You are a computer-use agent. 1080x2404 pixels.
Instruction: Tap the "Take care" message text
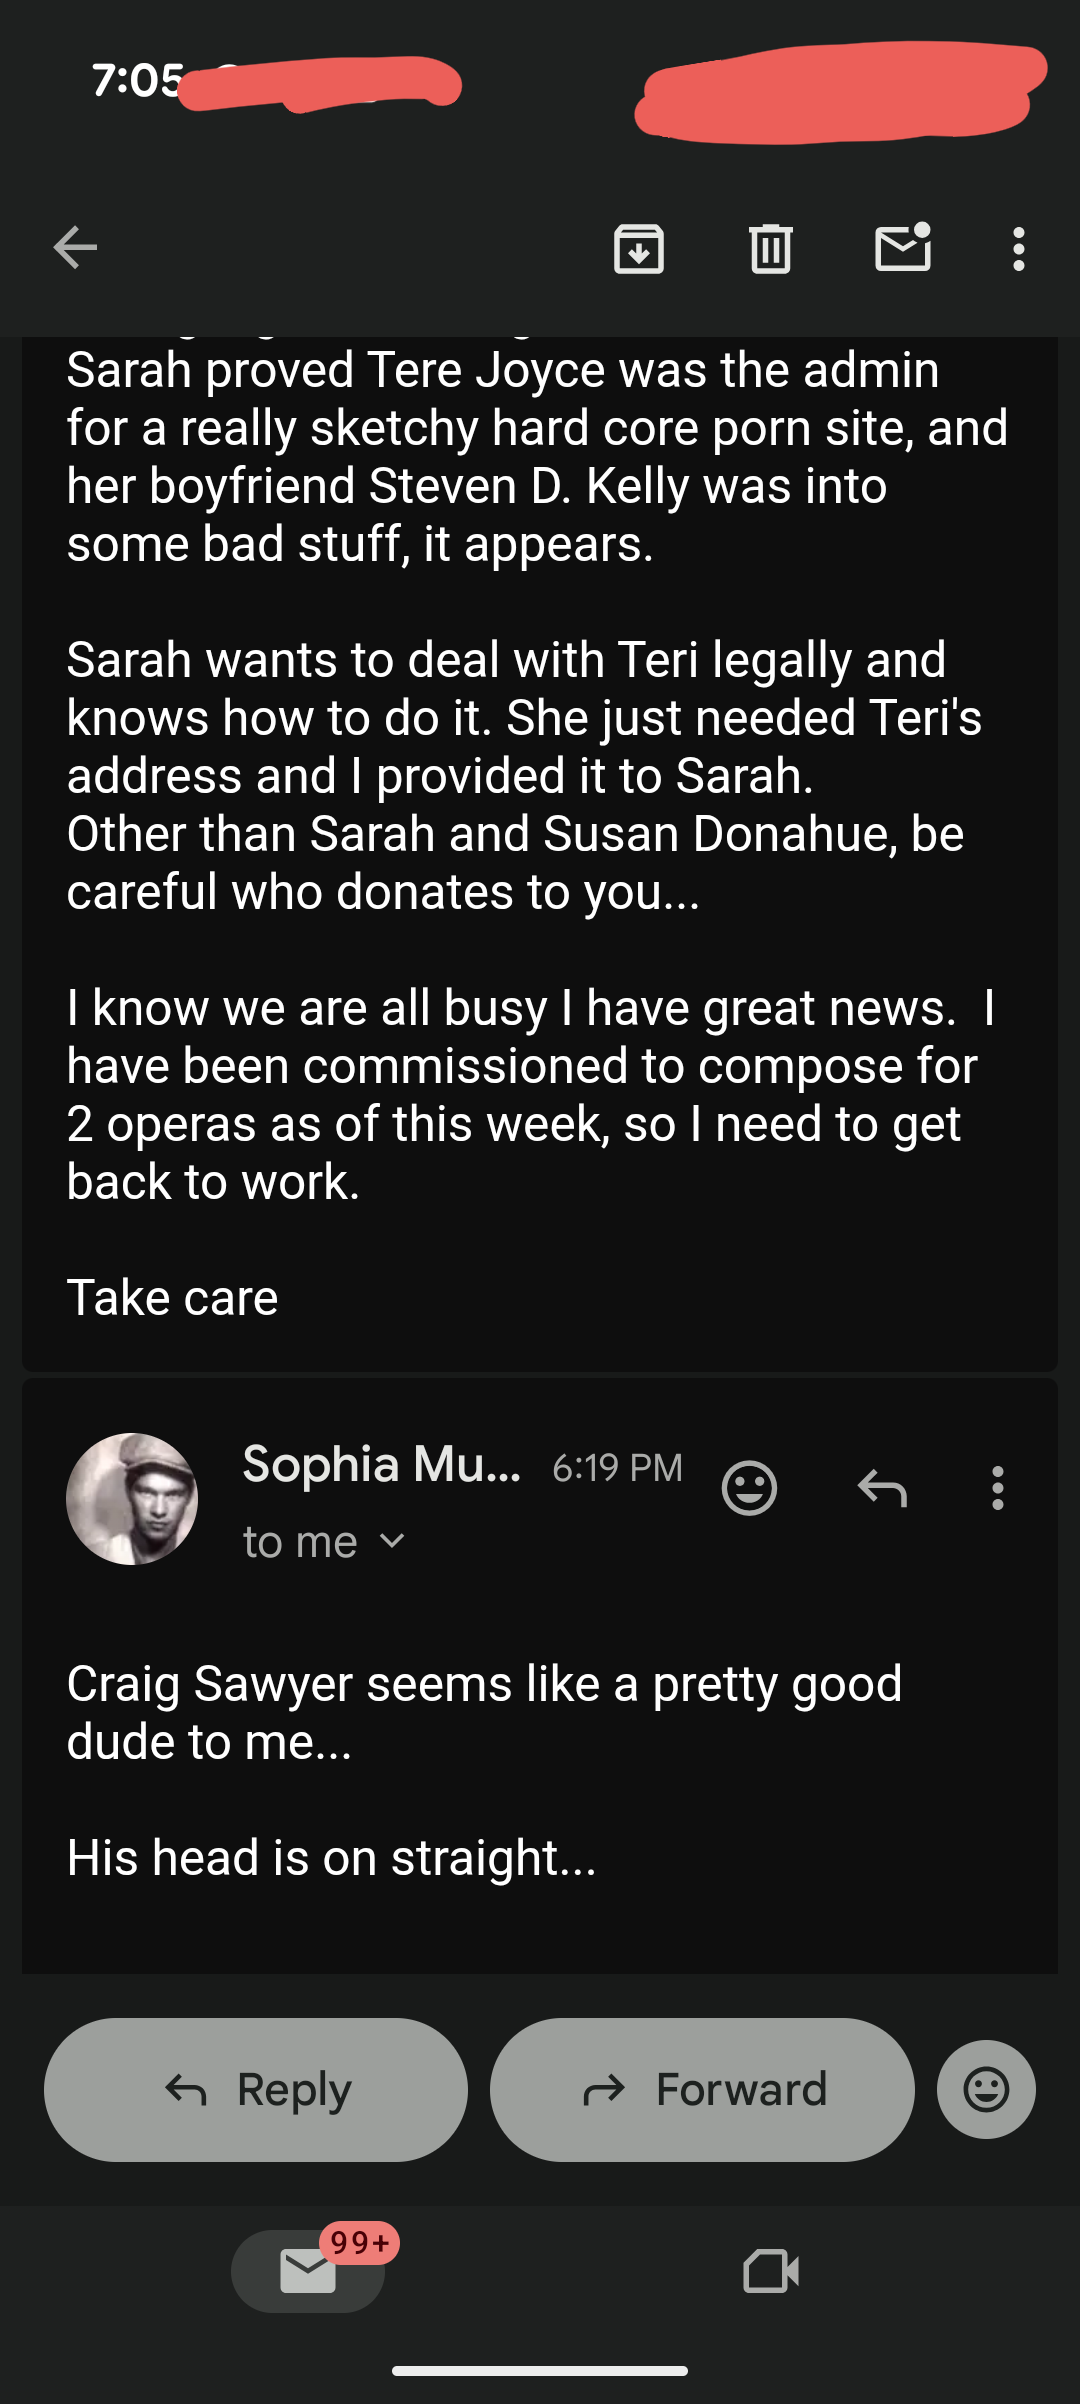point(172,1298)
